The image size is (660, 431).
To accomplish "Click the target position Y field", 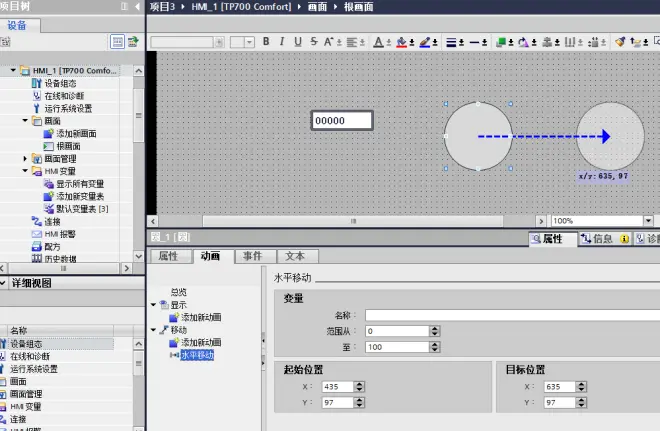I will click(x=559, y=402).
